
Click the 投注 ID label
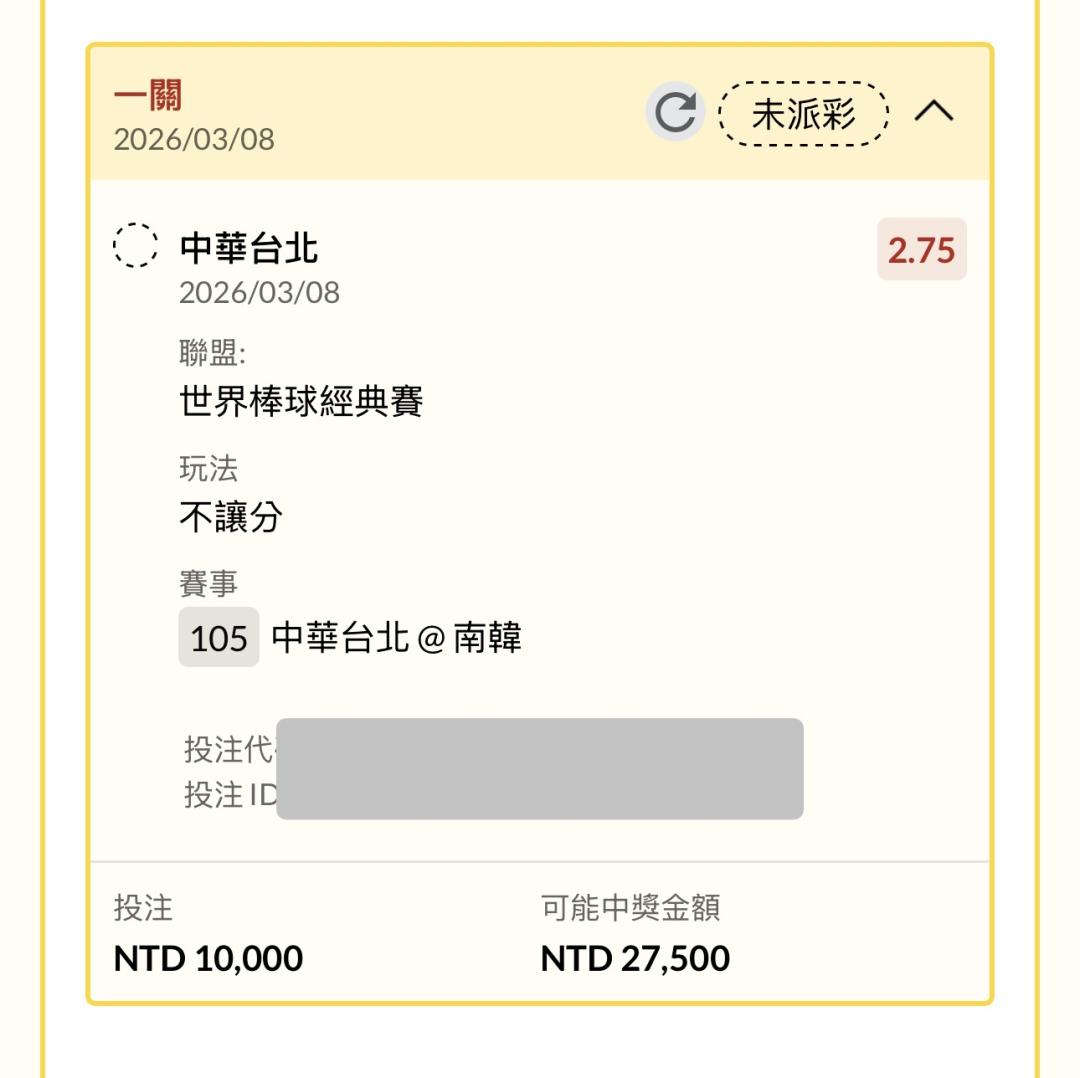pyautogui.click(x=229, y=795)
